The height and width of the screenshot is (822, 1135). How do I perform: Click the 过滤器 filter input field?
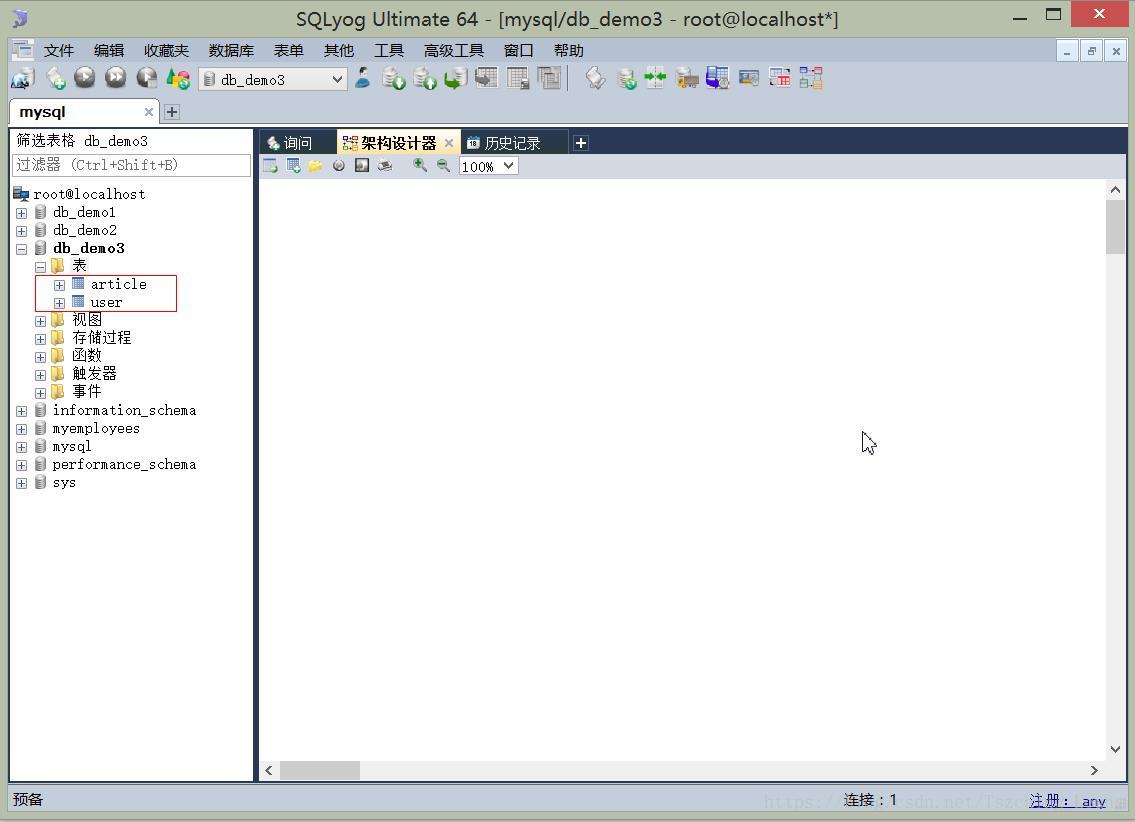(x=131, y=165)
